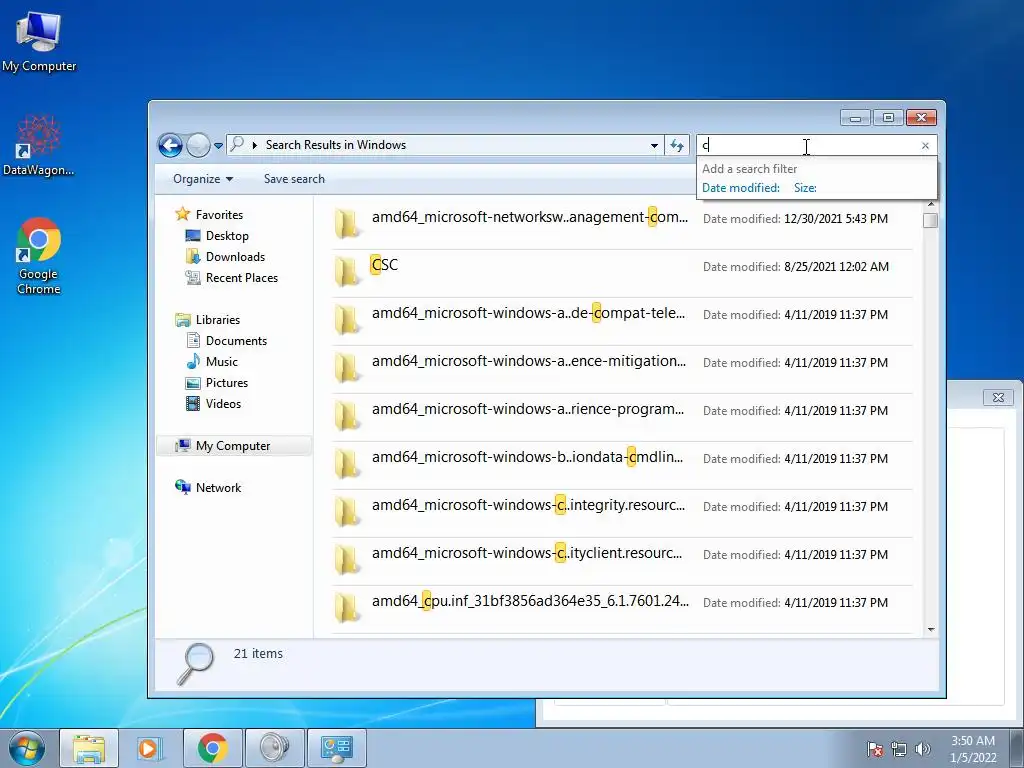Launch Windows Media Player from taskbar
1024x768 pixels.
[150, 748]
